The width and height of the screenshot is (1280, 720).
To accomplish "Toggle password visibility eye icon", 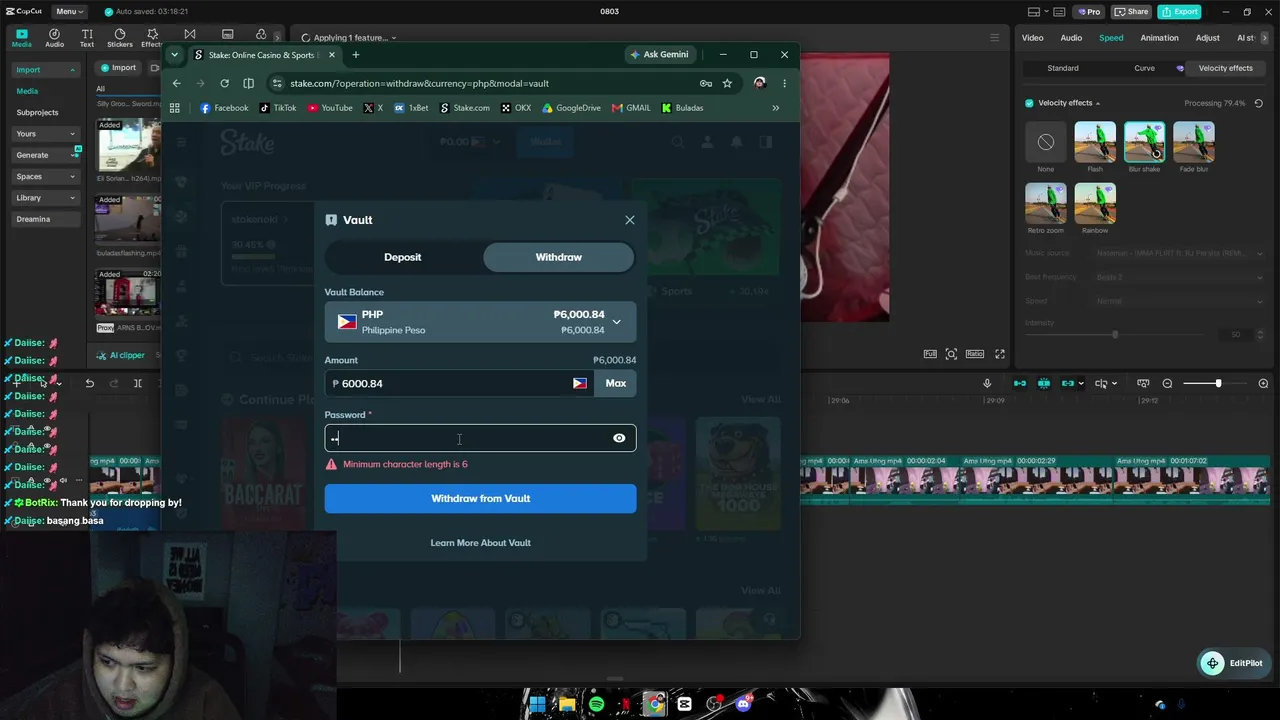I will [619, 438].
